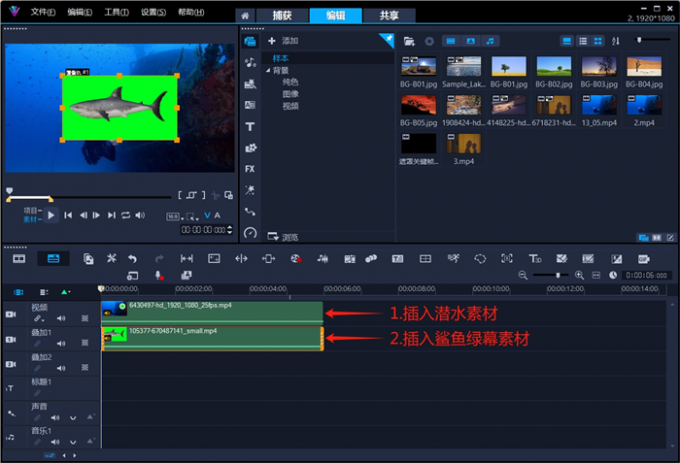This screenshot has width=680, height=463.
Task: Open the Sound library panel icon
Action: 250,62
